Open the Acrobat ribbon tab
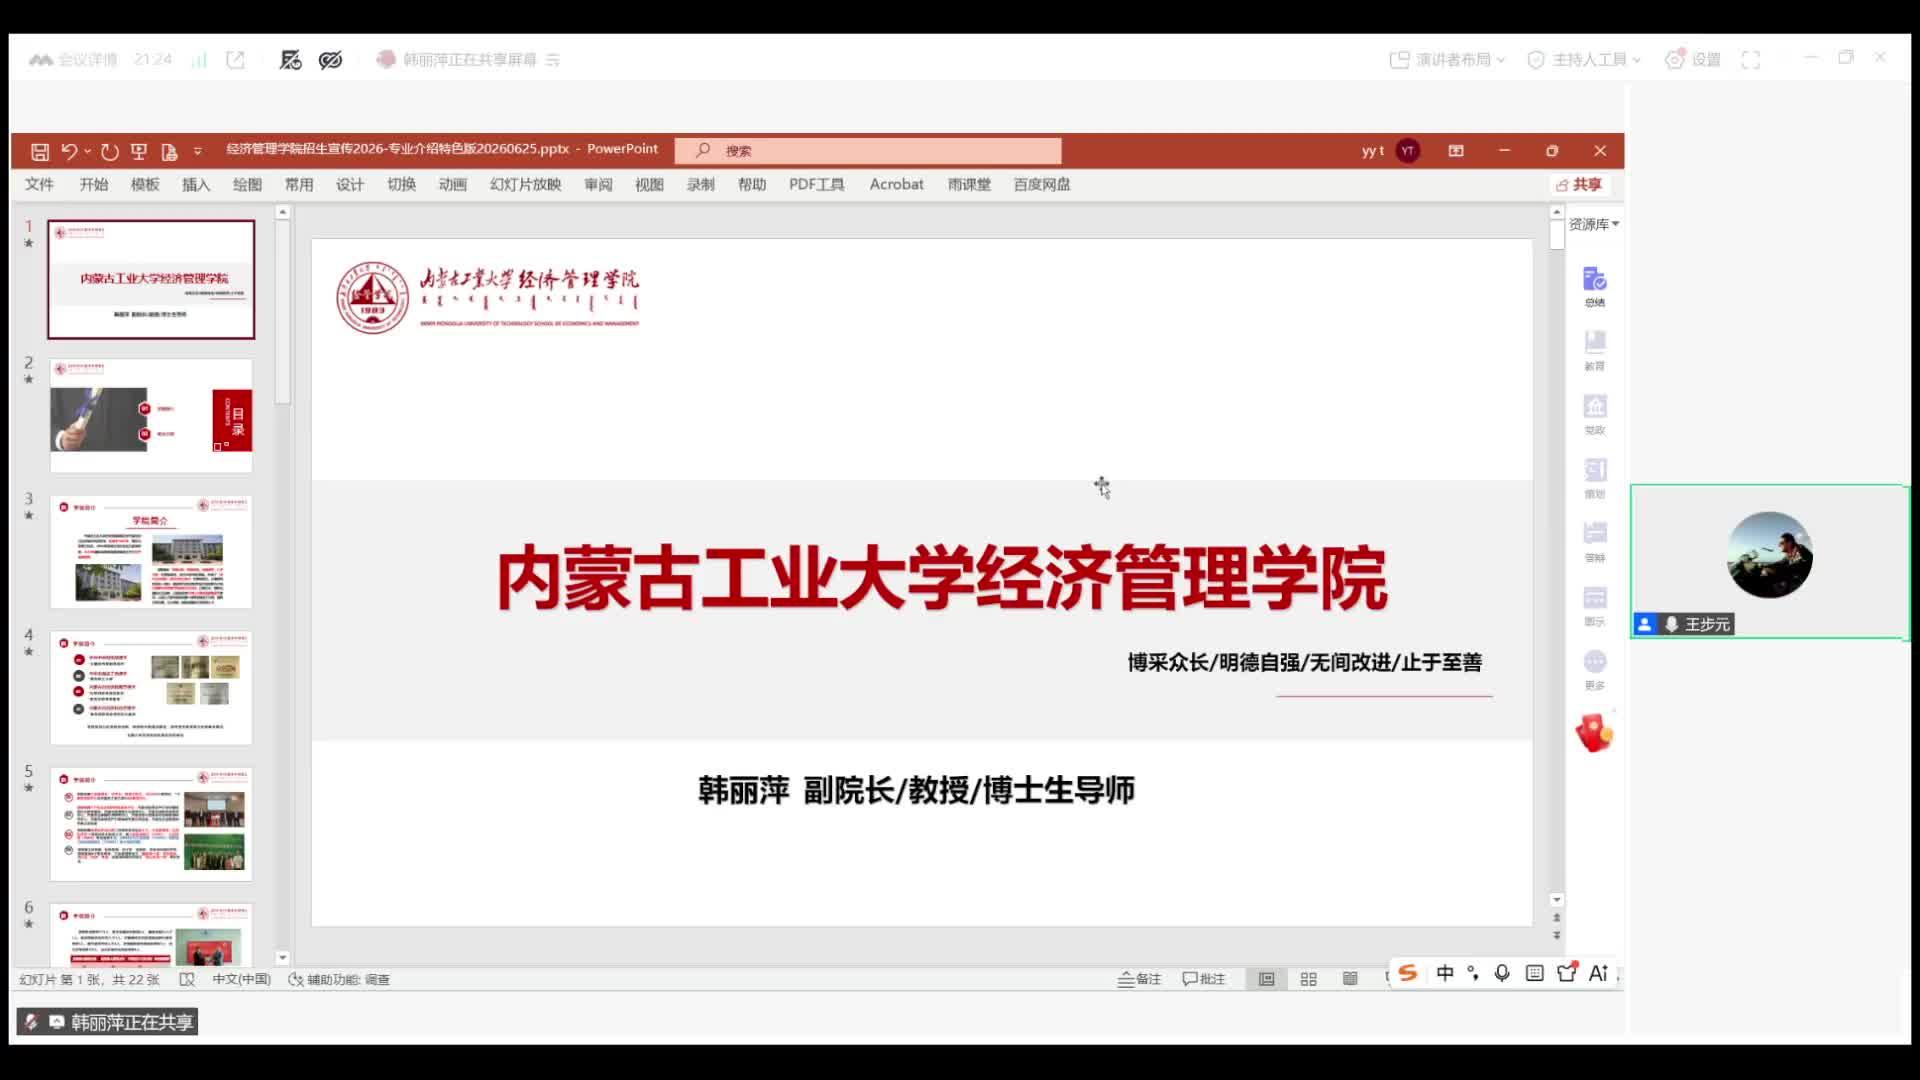 click(x=897, y=184)
